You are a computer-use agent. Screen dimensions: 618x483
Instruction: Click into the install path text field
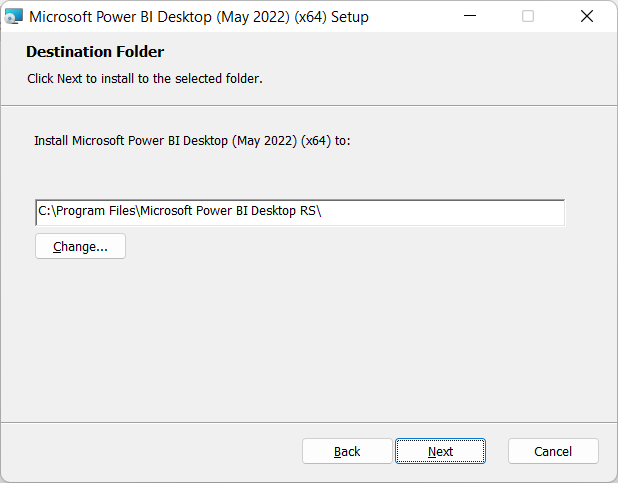click(300, 213)
